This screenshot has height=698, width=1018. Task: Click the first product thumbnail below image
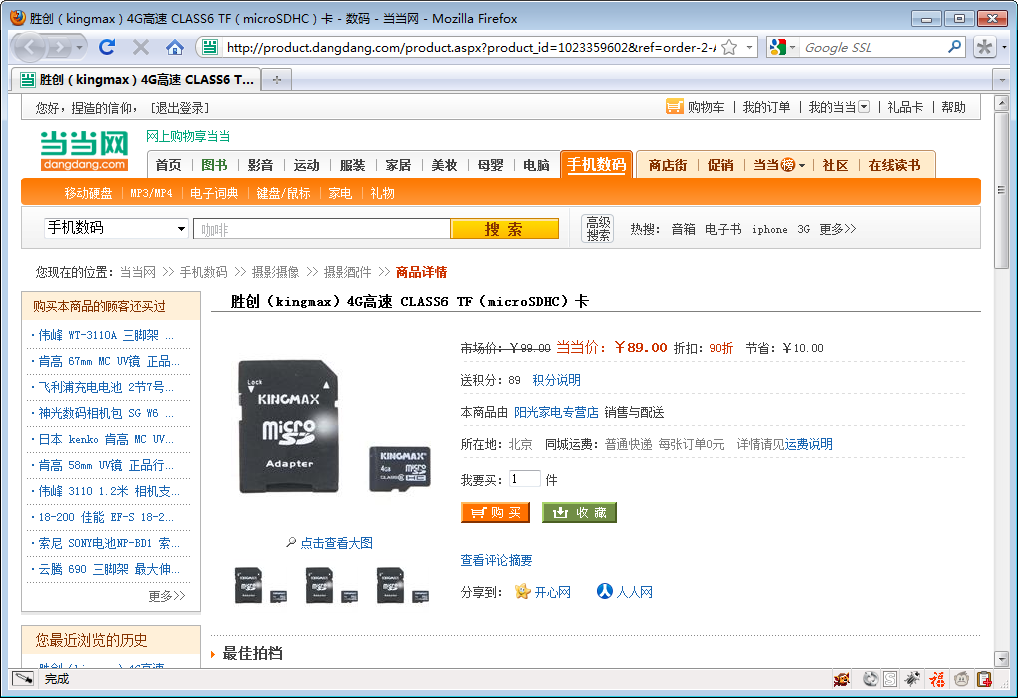(x=260, y=585)
